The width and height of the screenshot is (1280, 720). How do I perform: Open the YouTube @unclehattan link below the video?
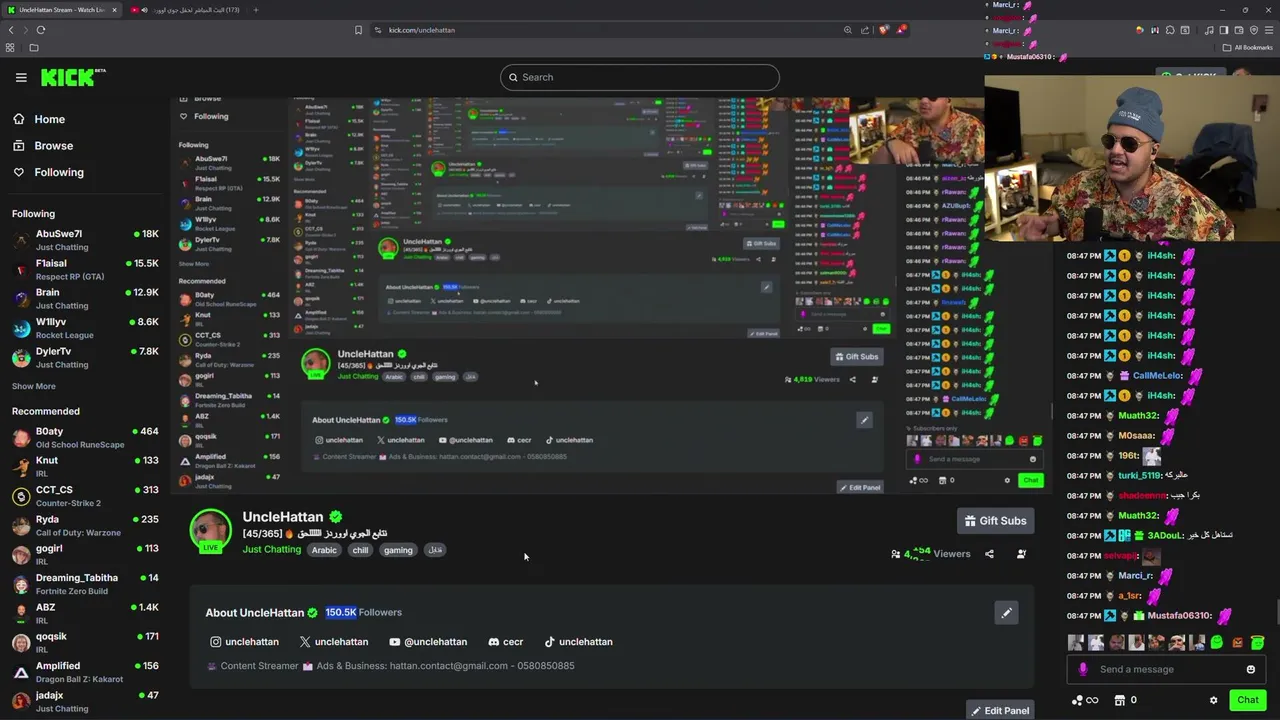[x=428, y=642]
